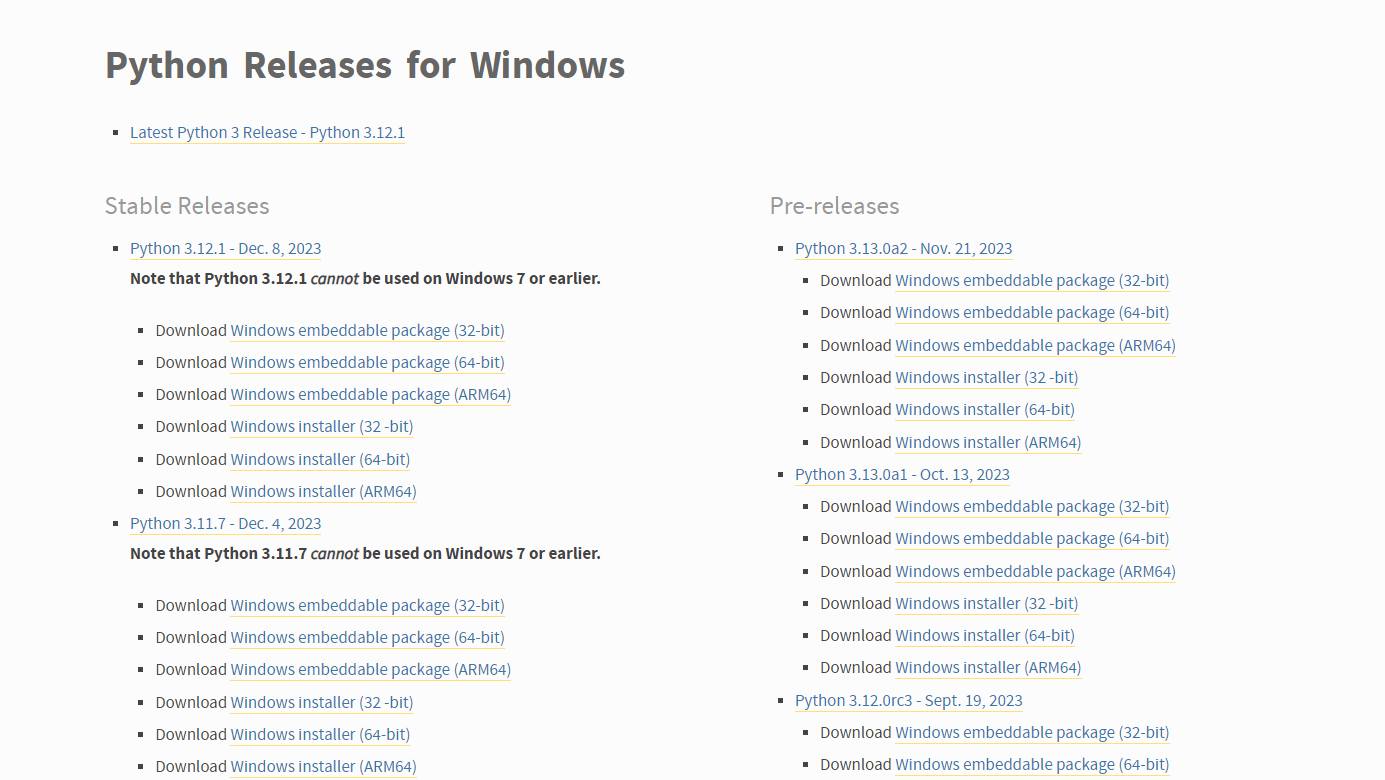Image resolution: width=1385 pixels, height=780 pixels.
Task: Download Python 3.13.0a1 Windows installer (ARM64)
Action: (x=988, y=668)
